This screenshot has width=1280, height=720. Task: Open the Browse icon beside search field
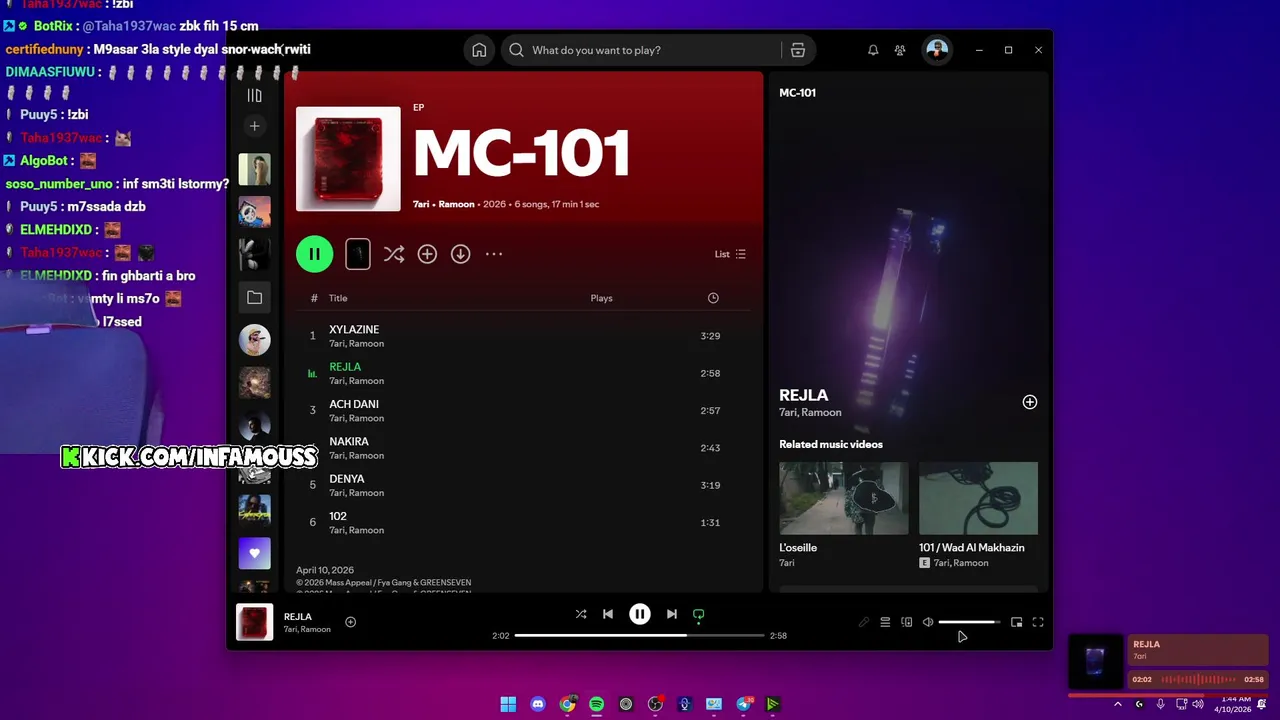pyautogui.click(x=797, y=50)
